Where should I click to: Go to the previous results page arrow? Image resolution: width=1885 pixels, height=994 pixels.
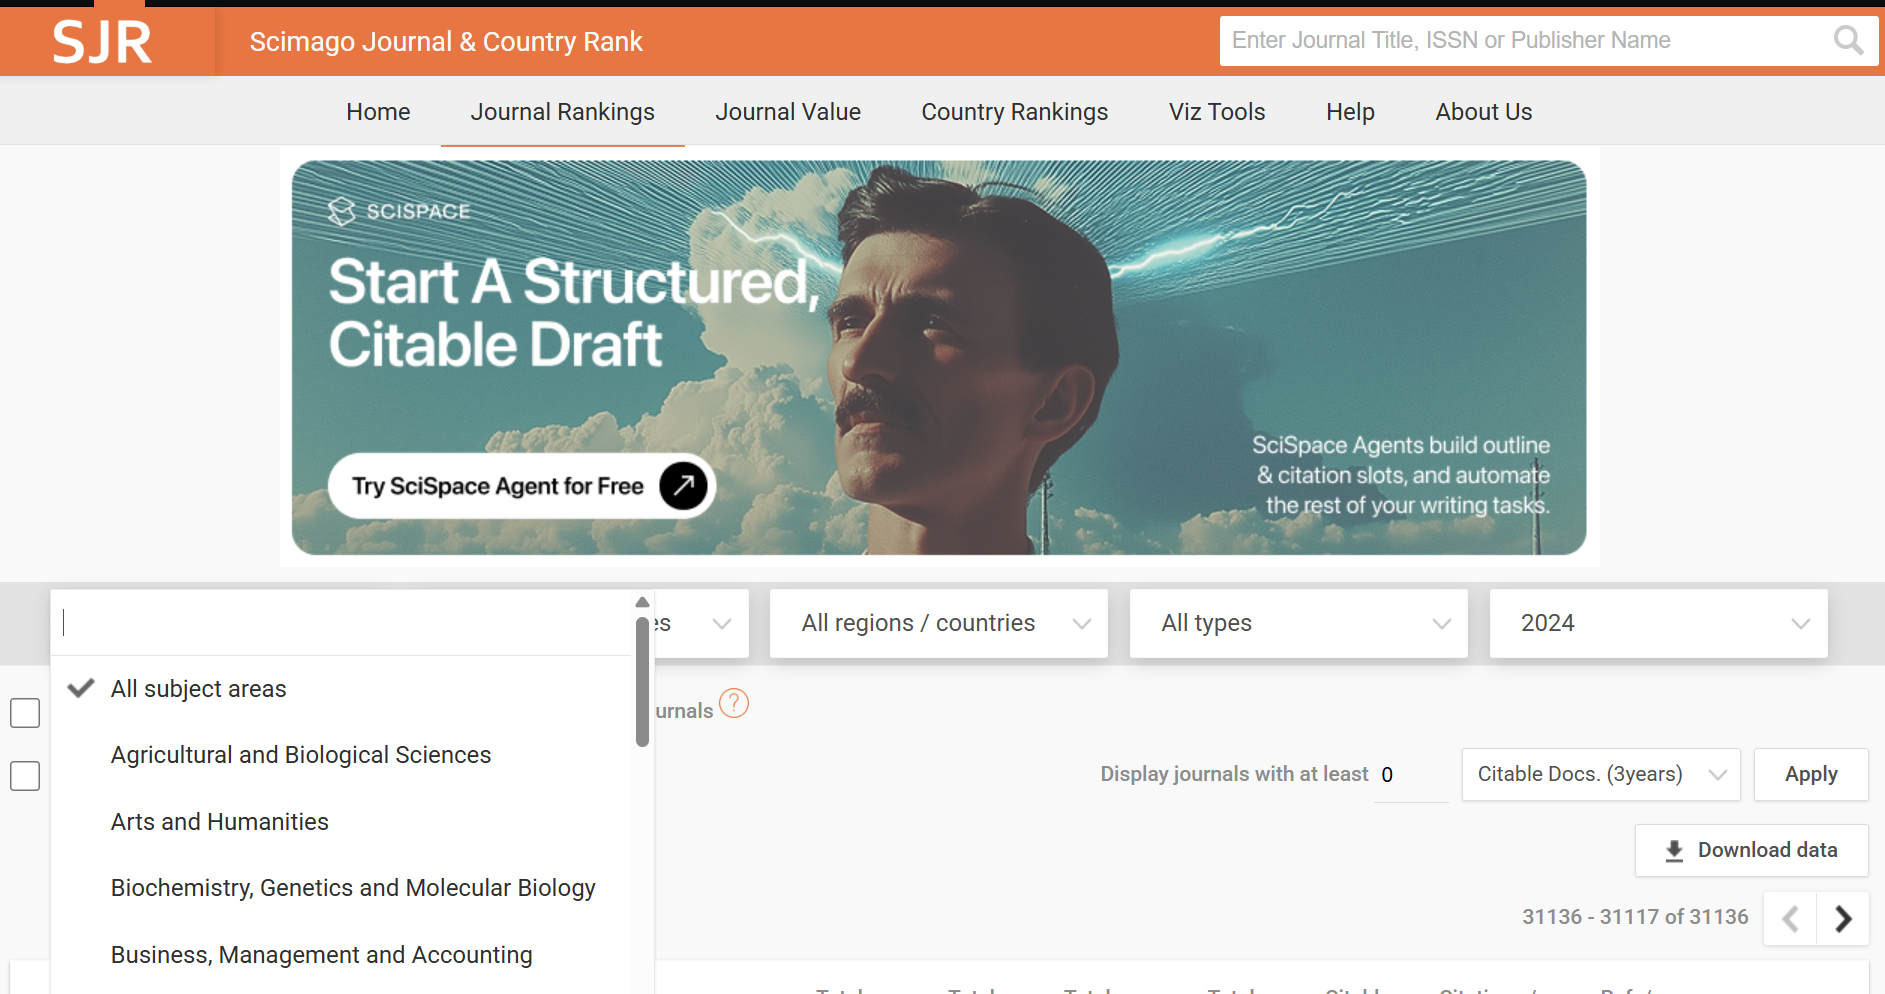coord(1790,918)
